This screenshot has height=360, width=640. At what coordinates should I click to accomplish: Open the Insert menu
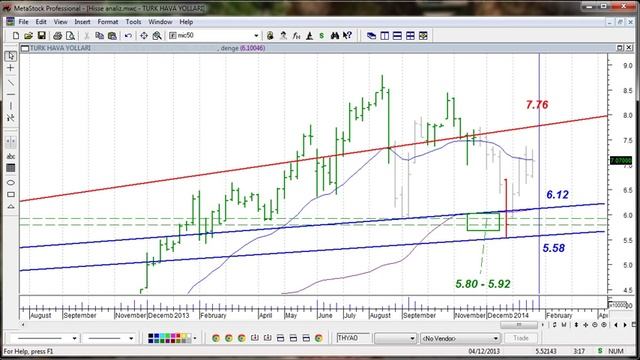pos(82,22)
